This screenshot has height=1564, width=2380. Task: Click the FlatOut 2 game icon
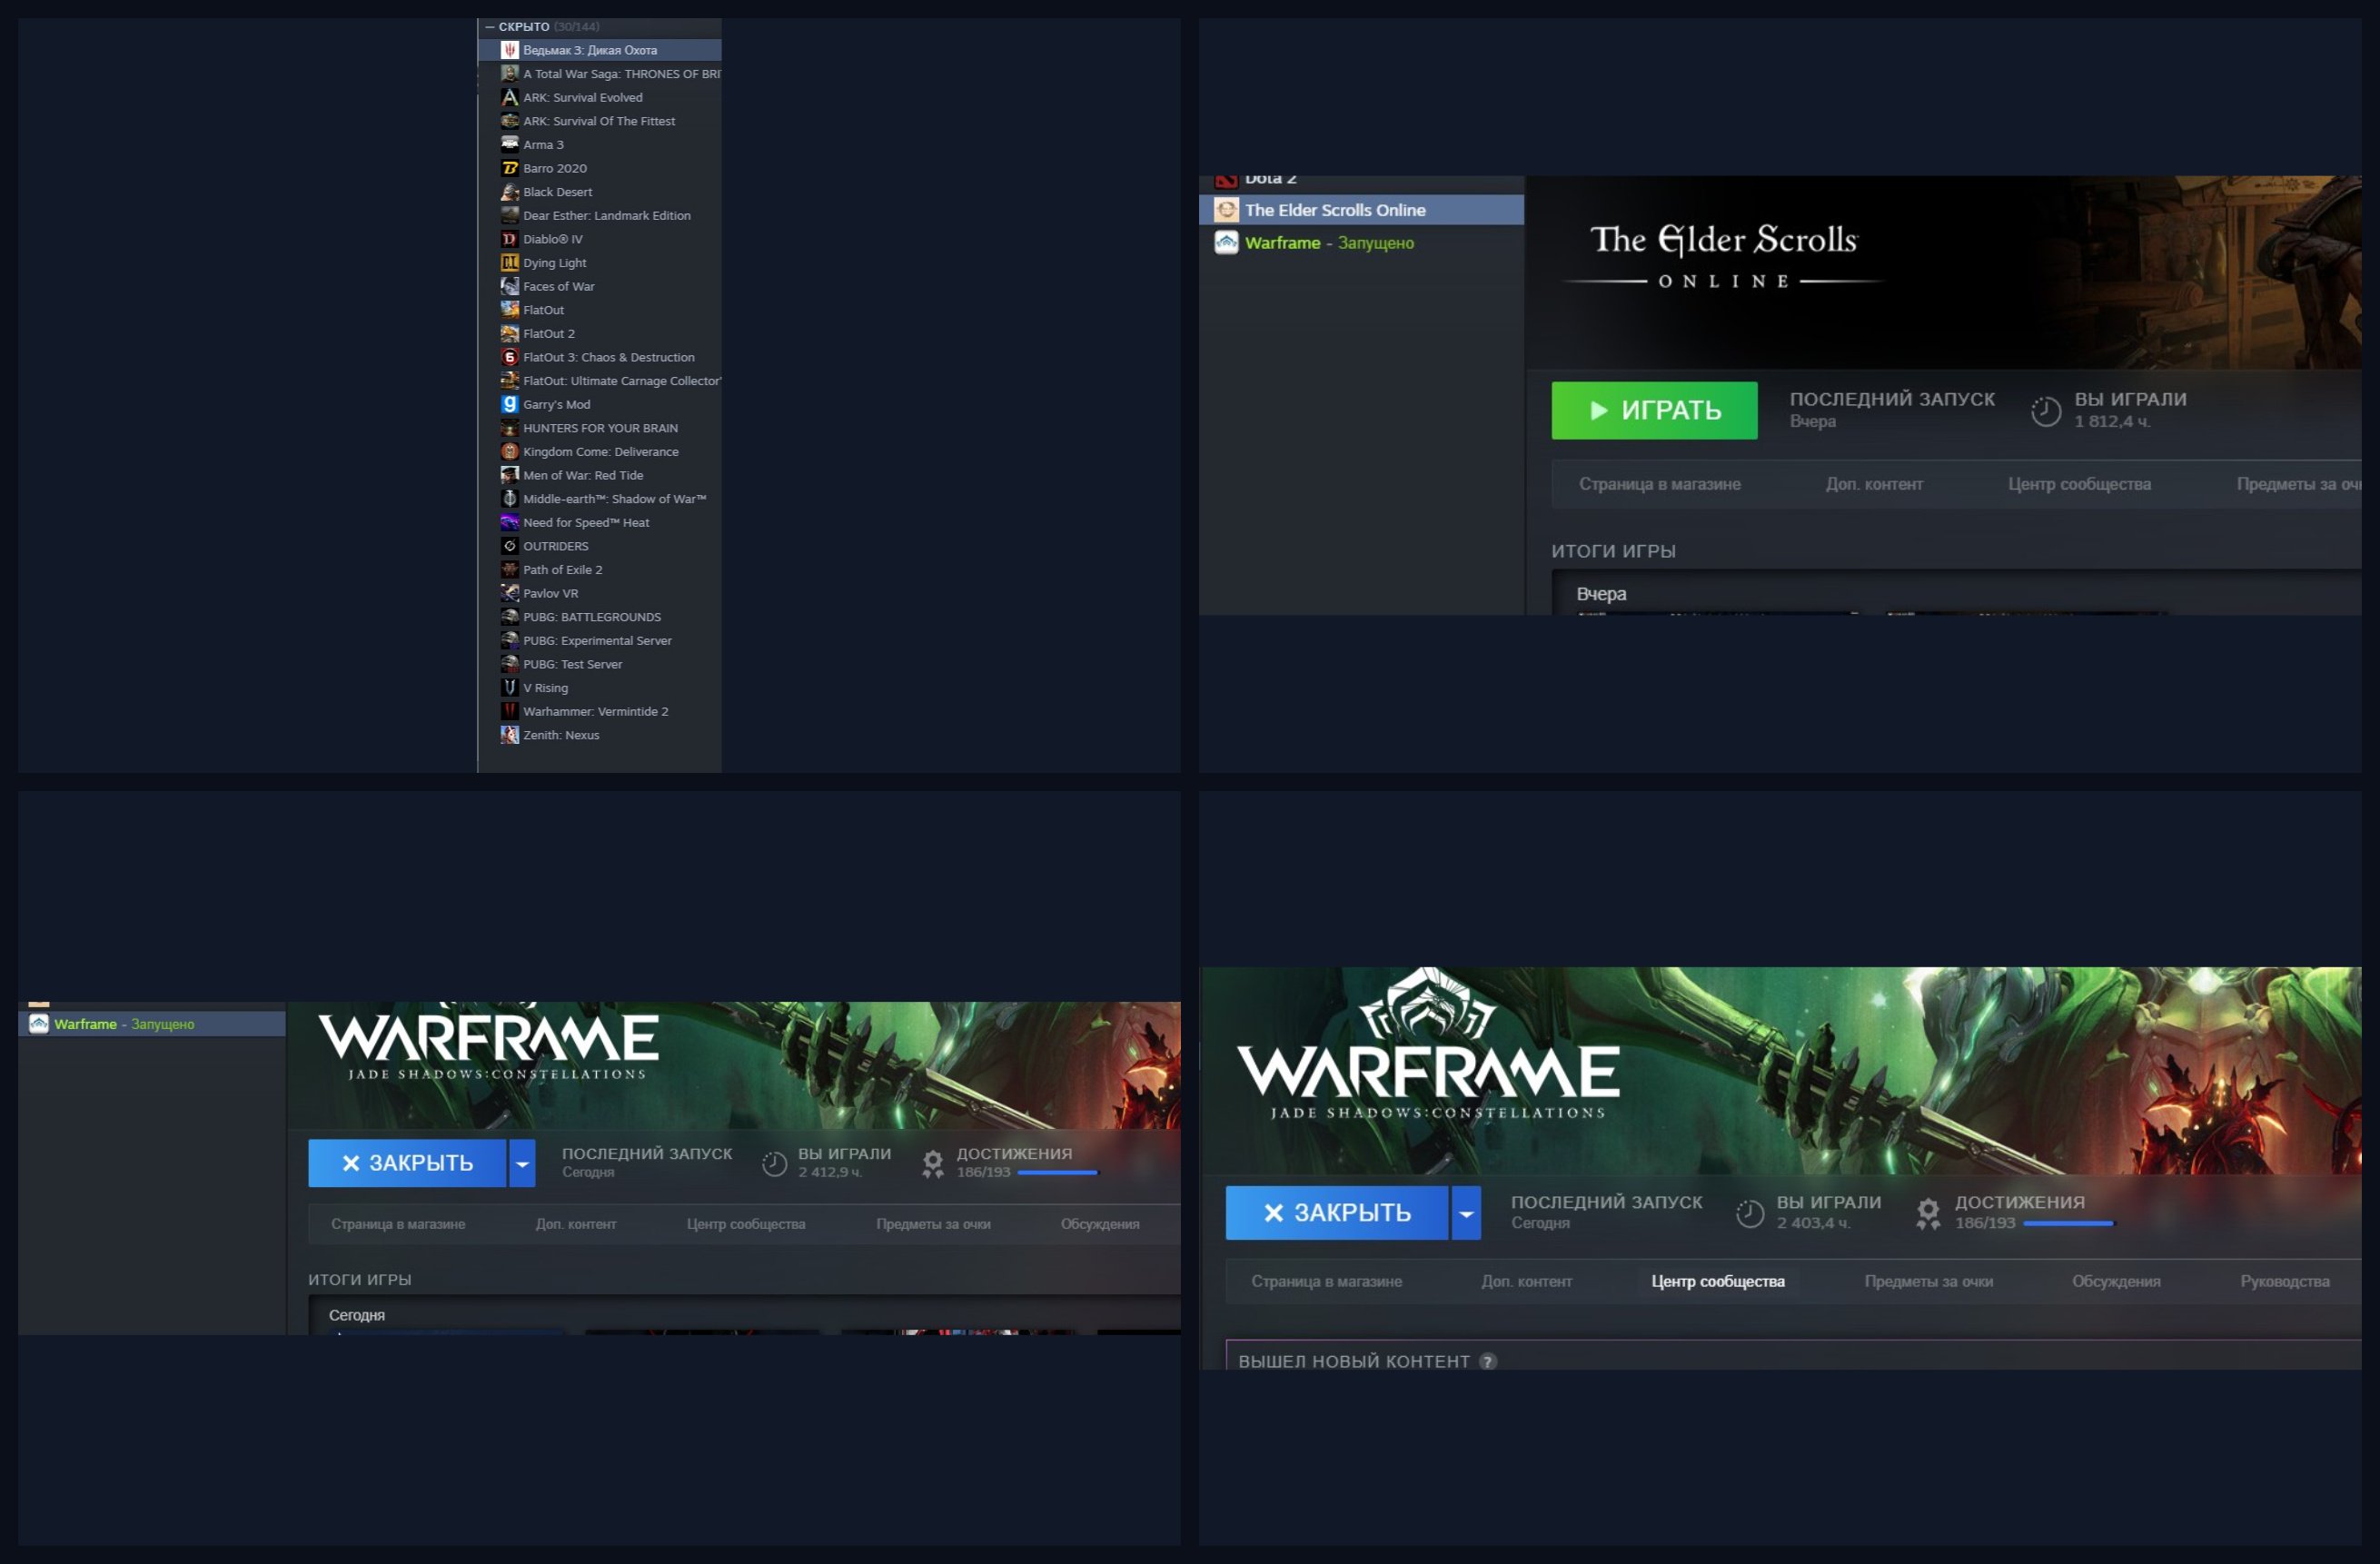(x=509, y=333)
